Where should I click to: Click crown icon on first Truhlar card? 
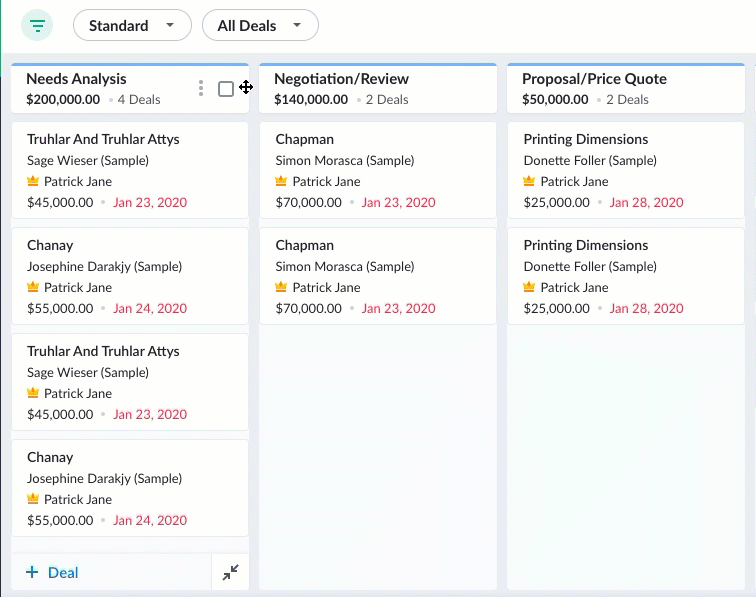[x=33, y=182]
